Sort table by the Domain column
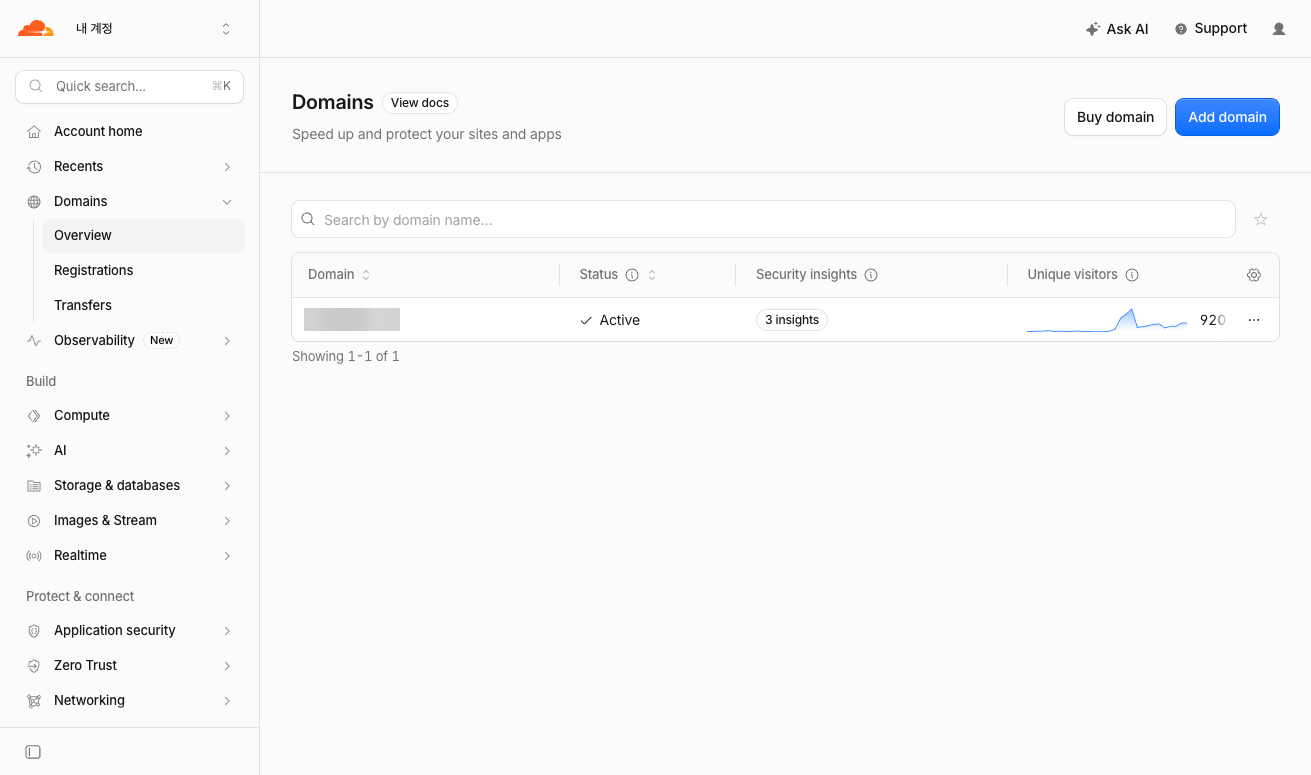The height and width of the screenshot is (775, 1311). pos(339,275)
